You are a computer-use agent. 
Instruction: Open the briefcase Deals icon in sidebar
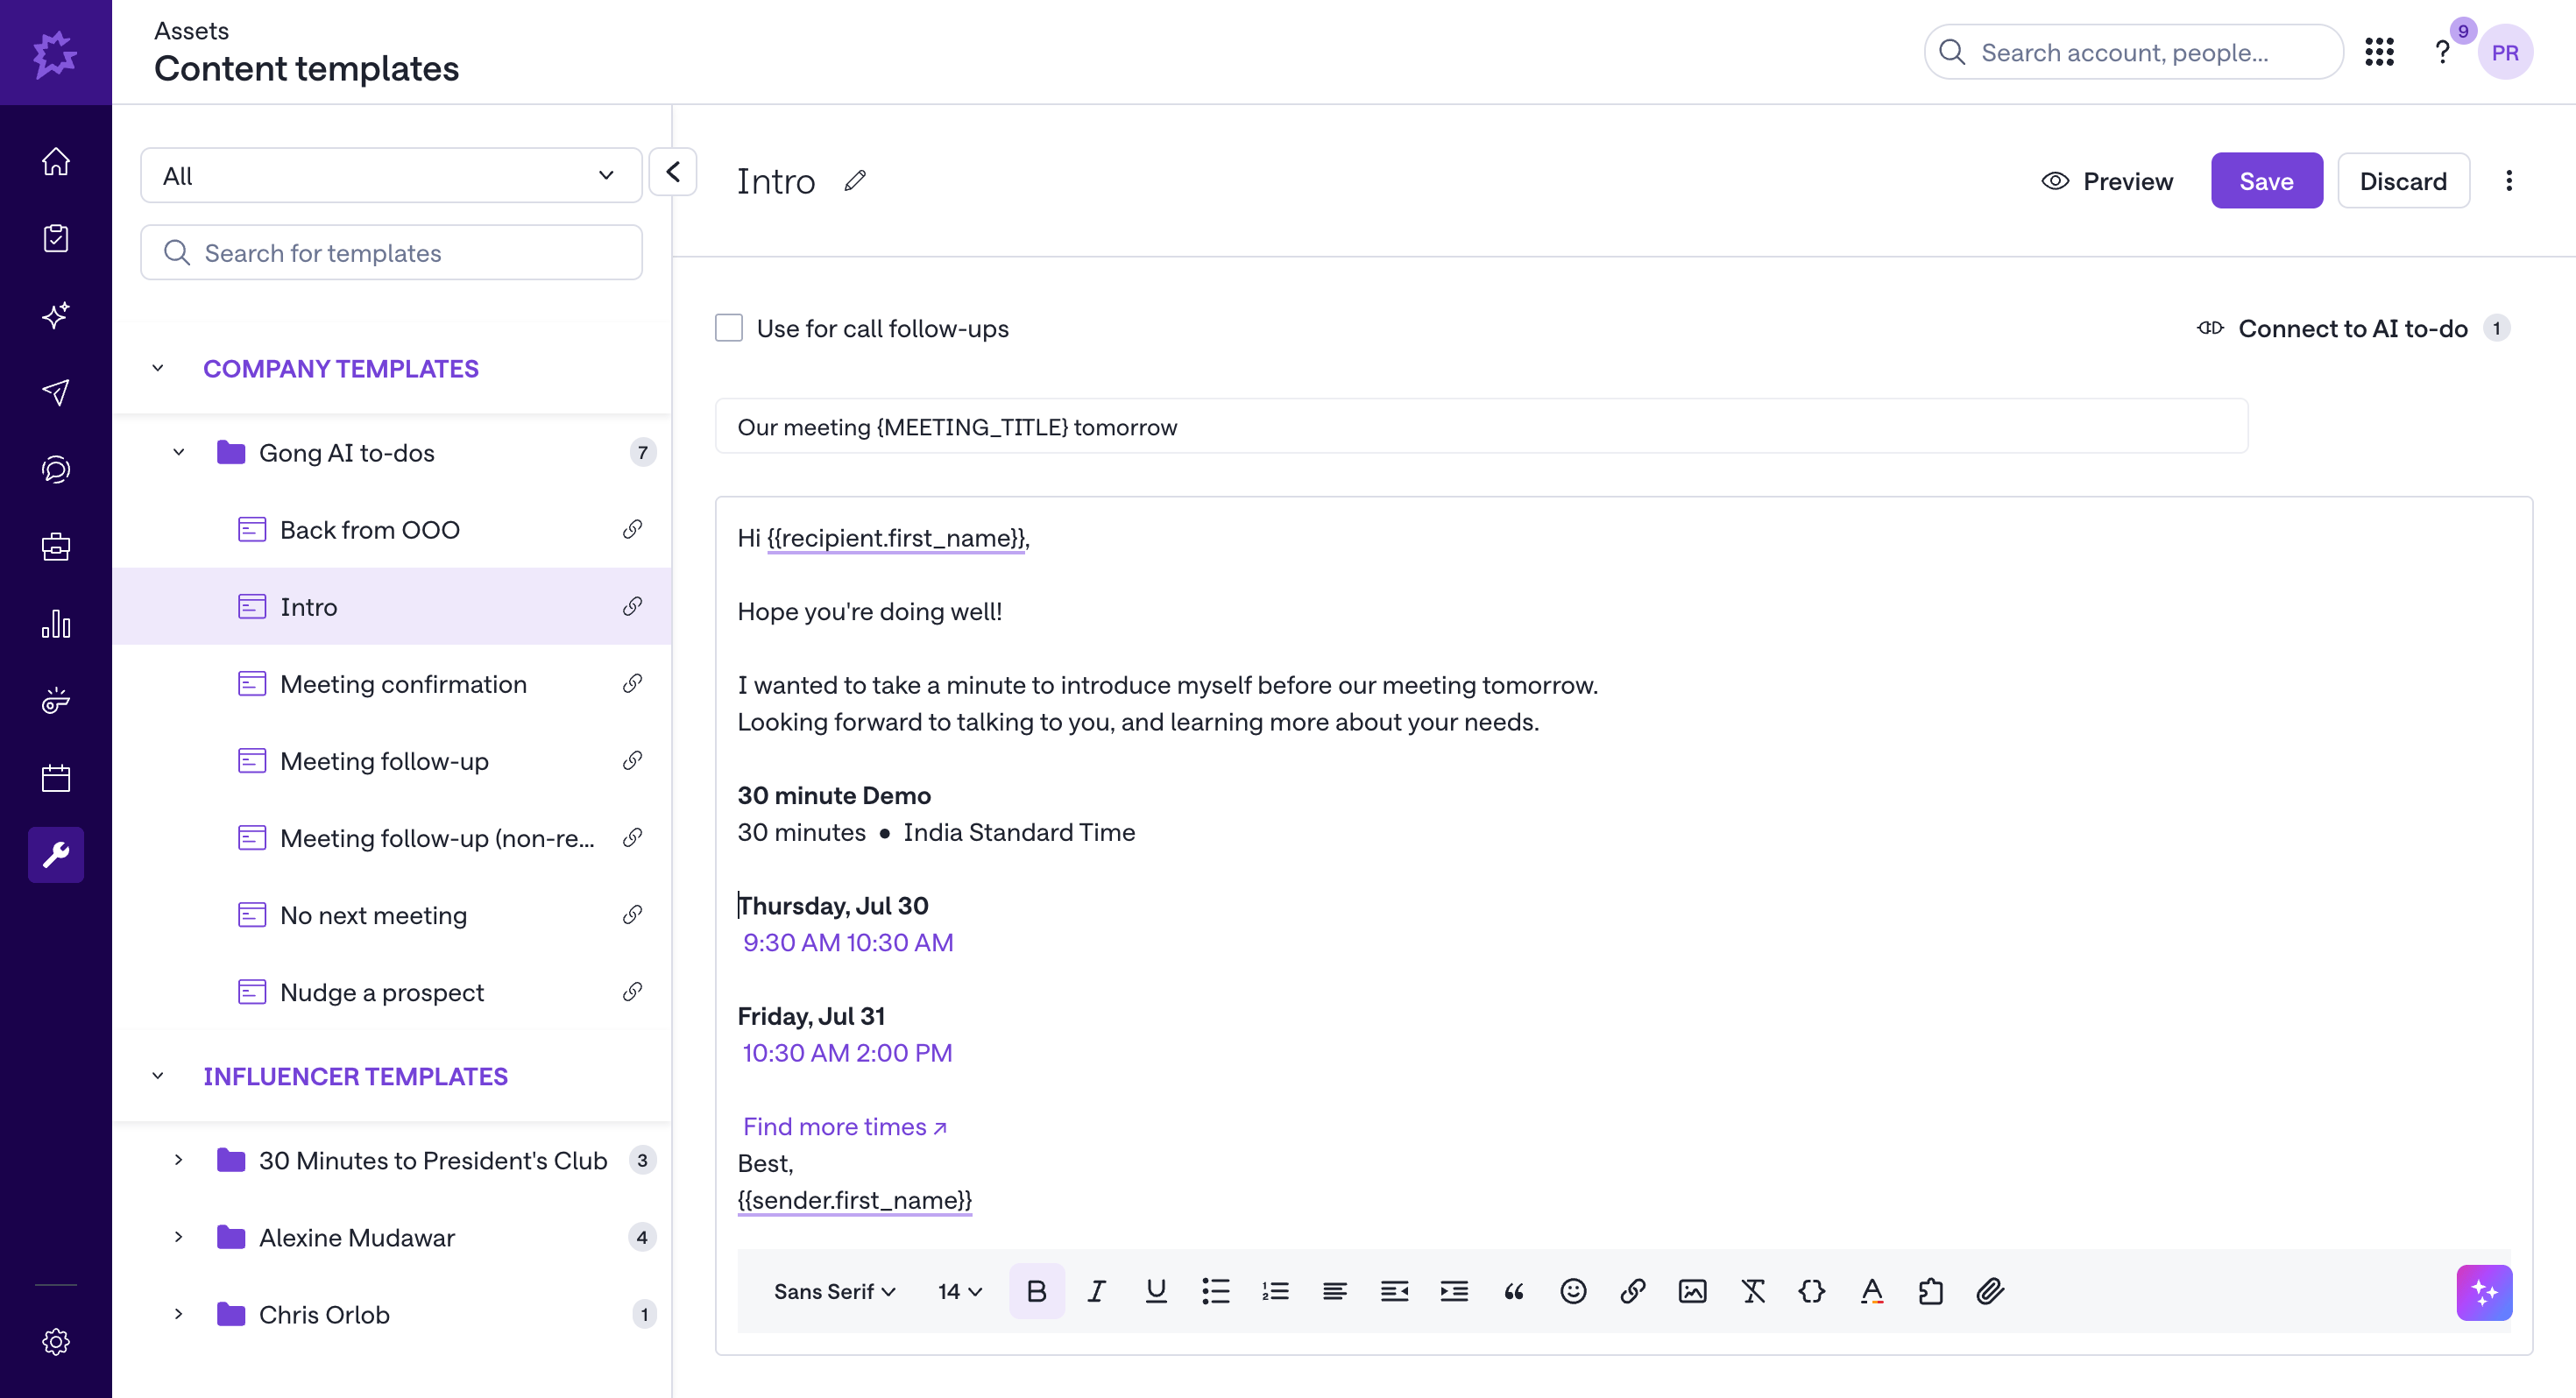coord(56,546)
